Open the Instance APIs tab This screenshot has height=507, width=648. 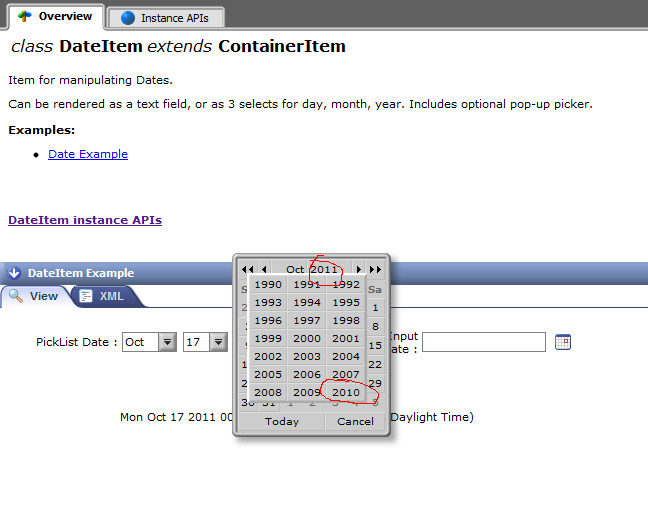coord(165,18)
